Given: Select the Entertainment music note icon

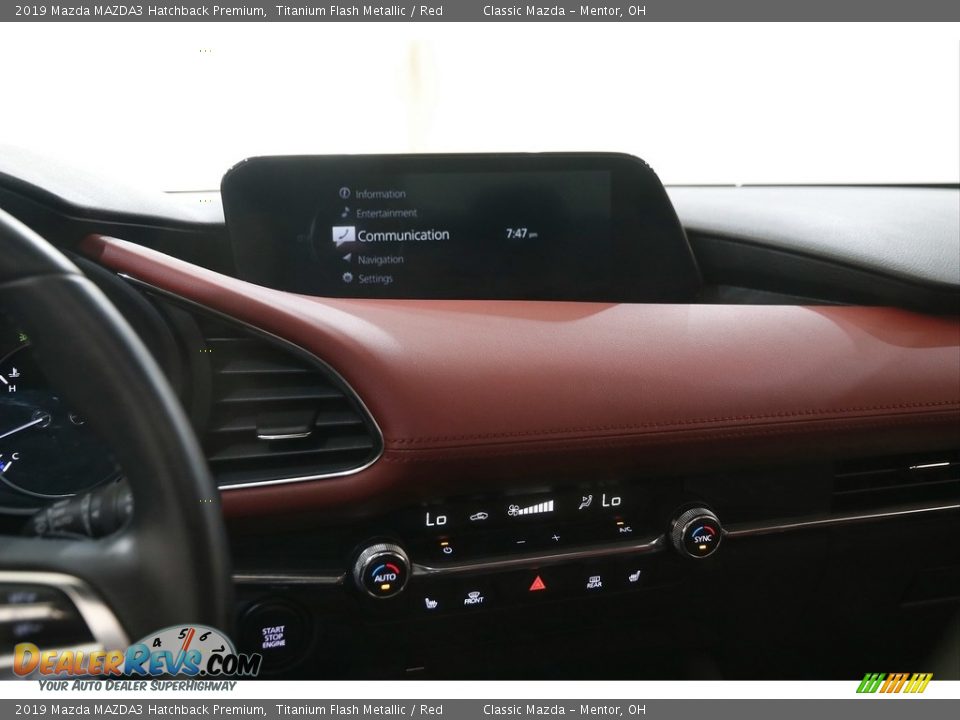Looking at the screenshot, I should [346, 211].
